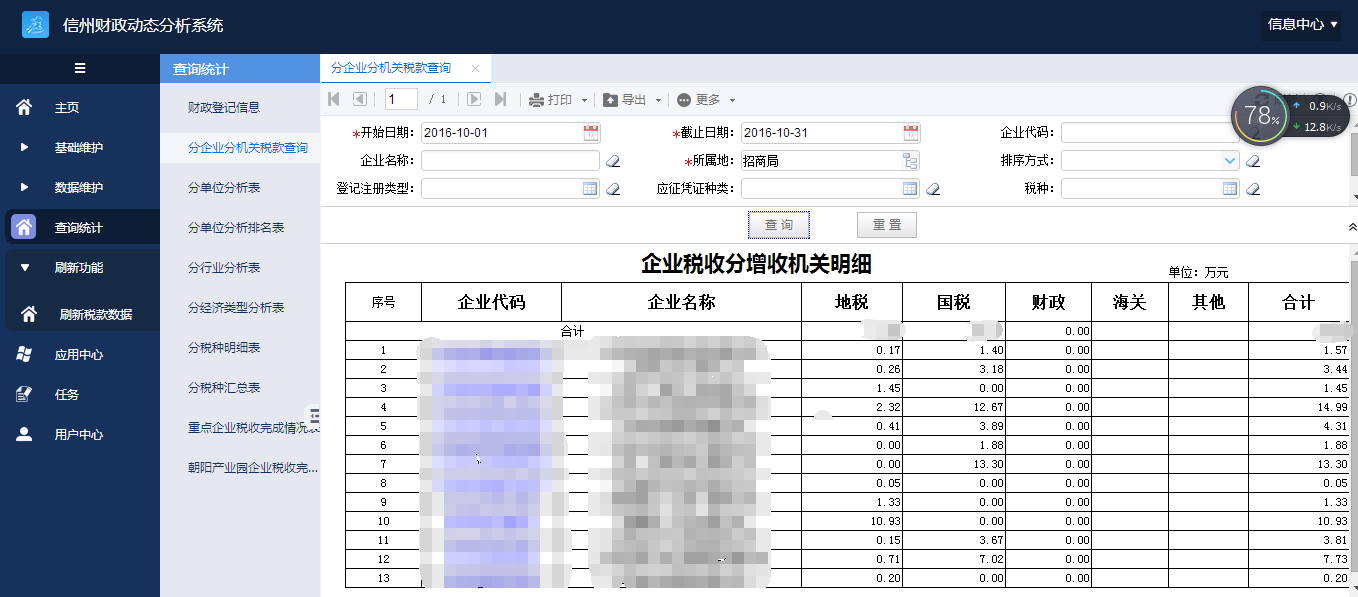Click the 查询 button
This screenshot has height=597, width=1358.
coord(779,225)
